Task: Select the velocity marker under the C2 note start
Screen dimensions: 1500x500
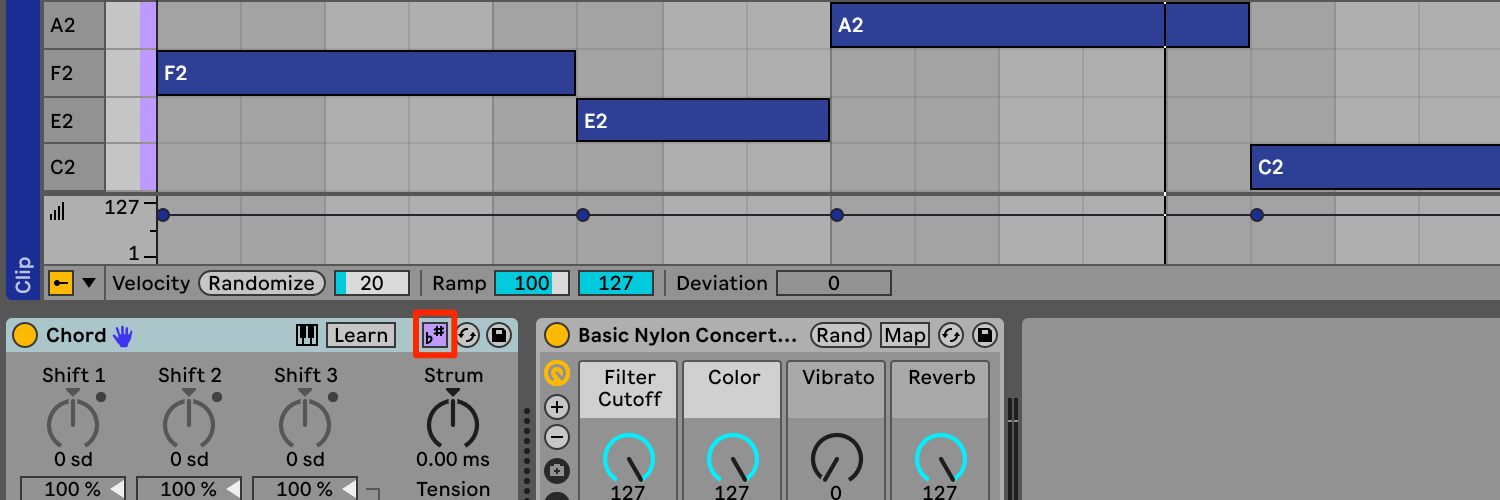Action: (1257, 215)
